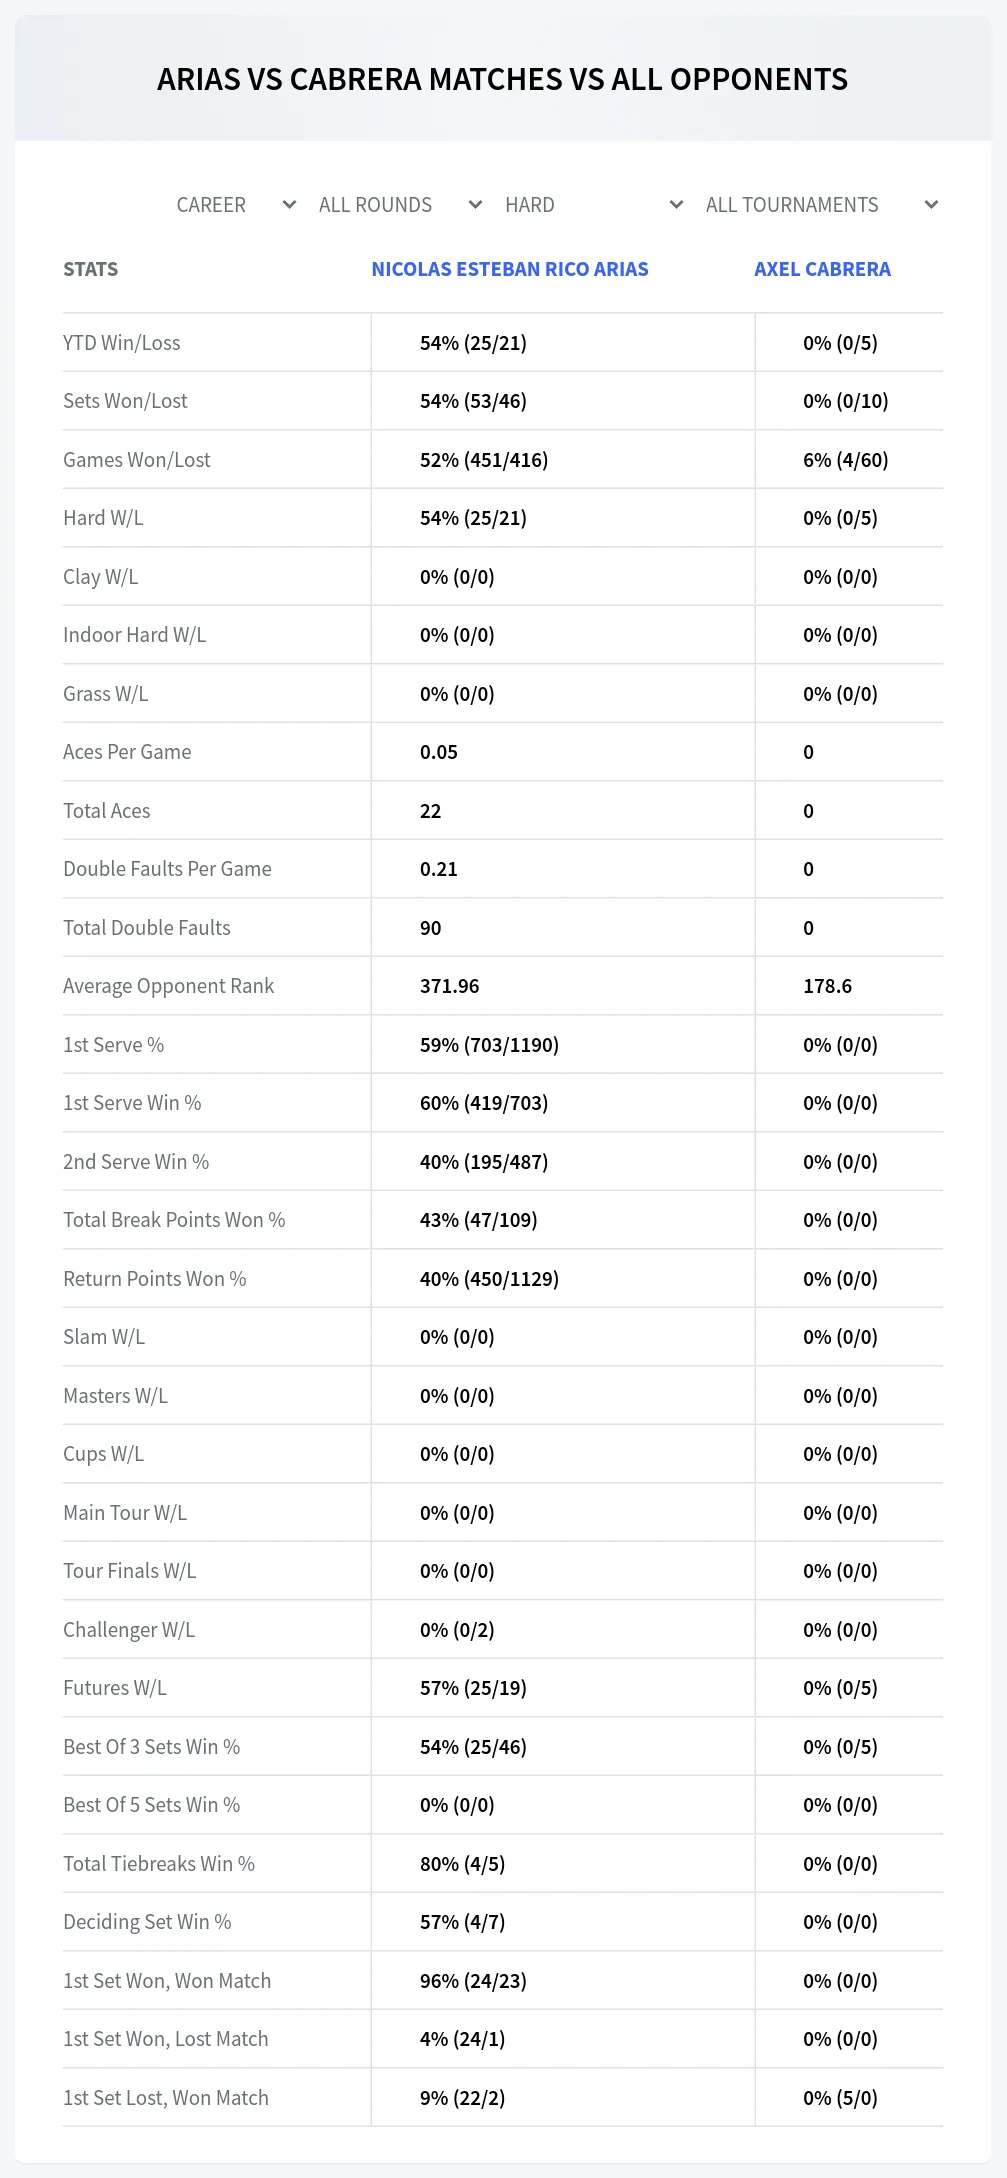The height and width of the screenshot is (2178, 1007).
Task: Select the YTD Win/Loss row label
Action: (x=122, y=343)
